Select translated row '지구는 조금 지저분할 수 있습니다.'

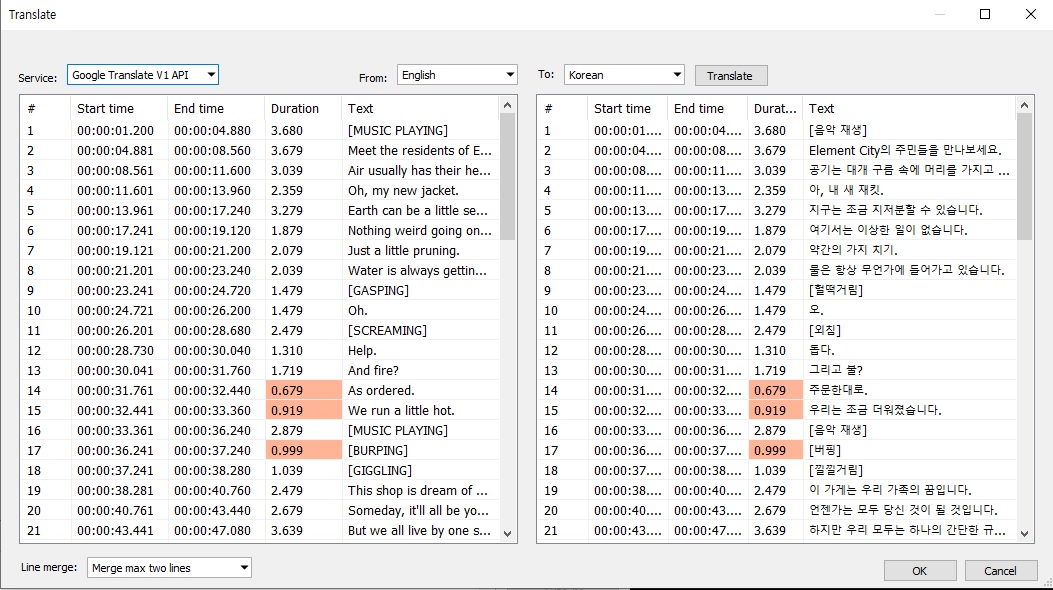point(777,211)
